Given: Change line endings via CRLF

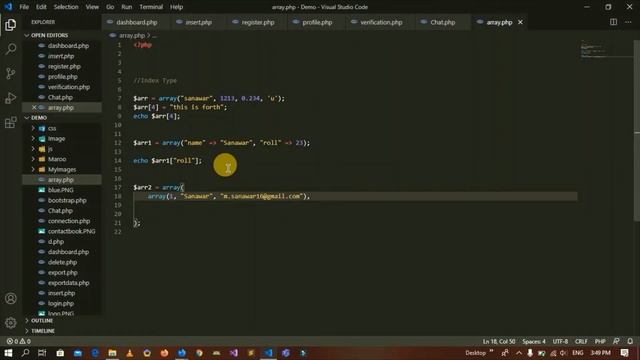Looking at the screenshot, I should 581,341.
